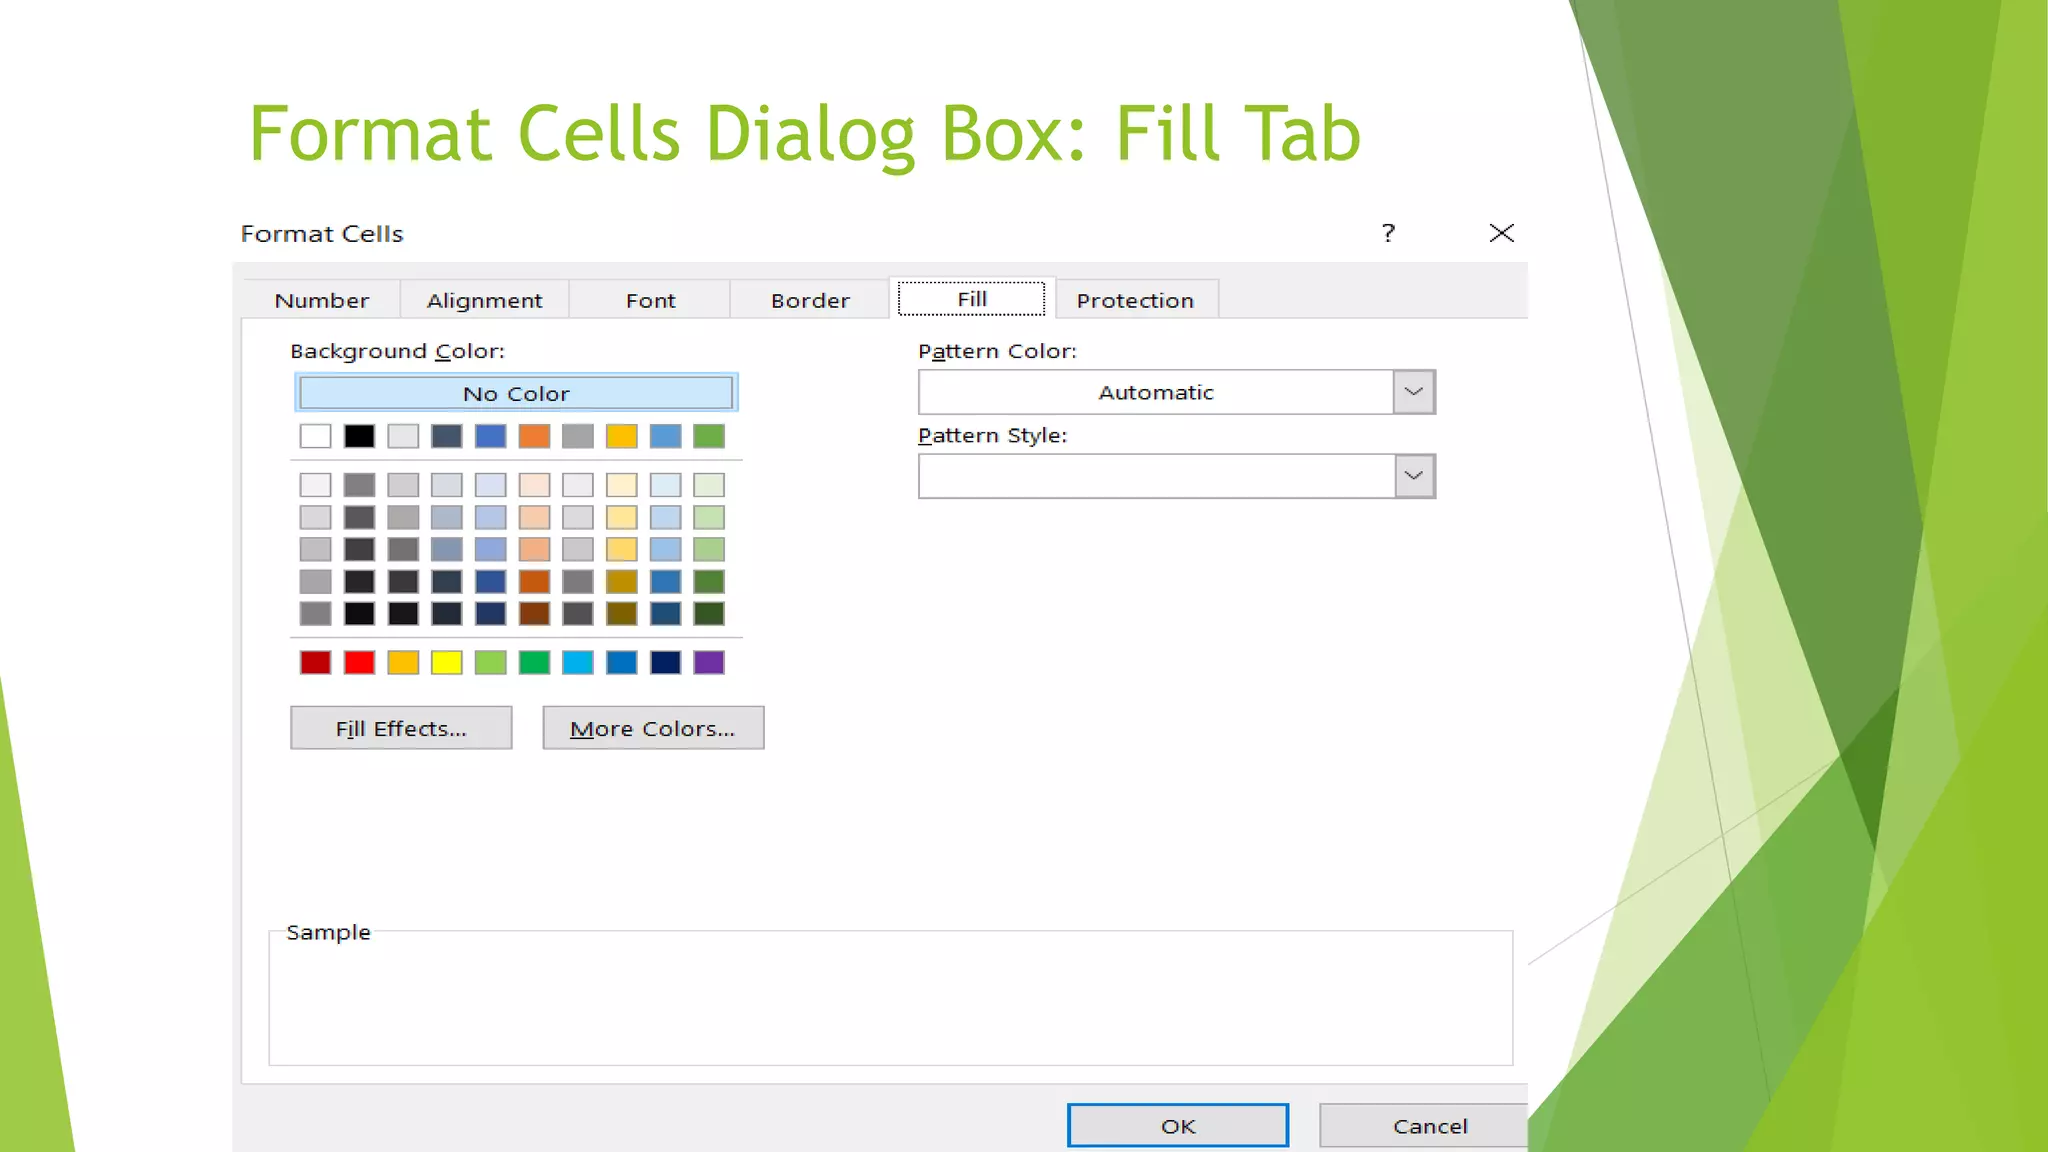Pick lightest green tint in green column
The image size is (2048, 1152).
(709, 485)
